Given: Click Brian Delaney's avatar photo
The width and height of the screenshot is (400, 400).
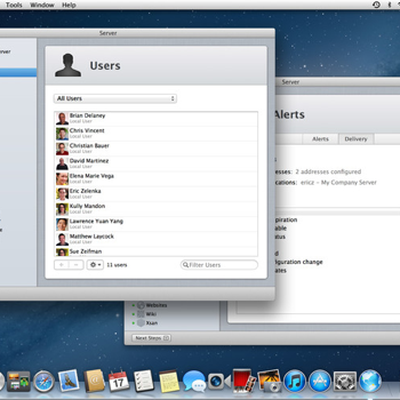Looking at the screenshot, I should tap(62, 118).
